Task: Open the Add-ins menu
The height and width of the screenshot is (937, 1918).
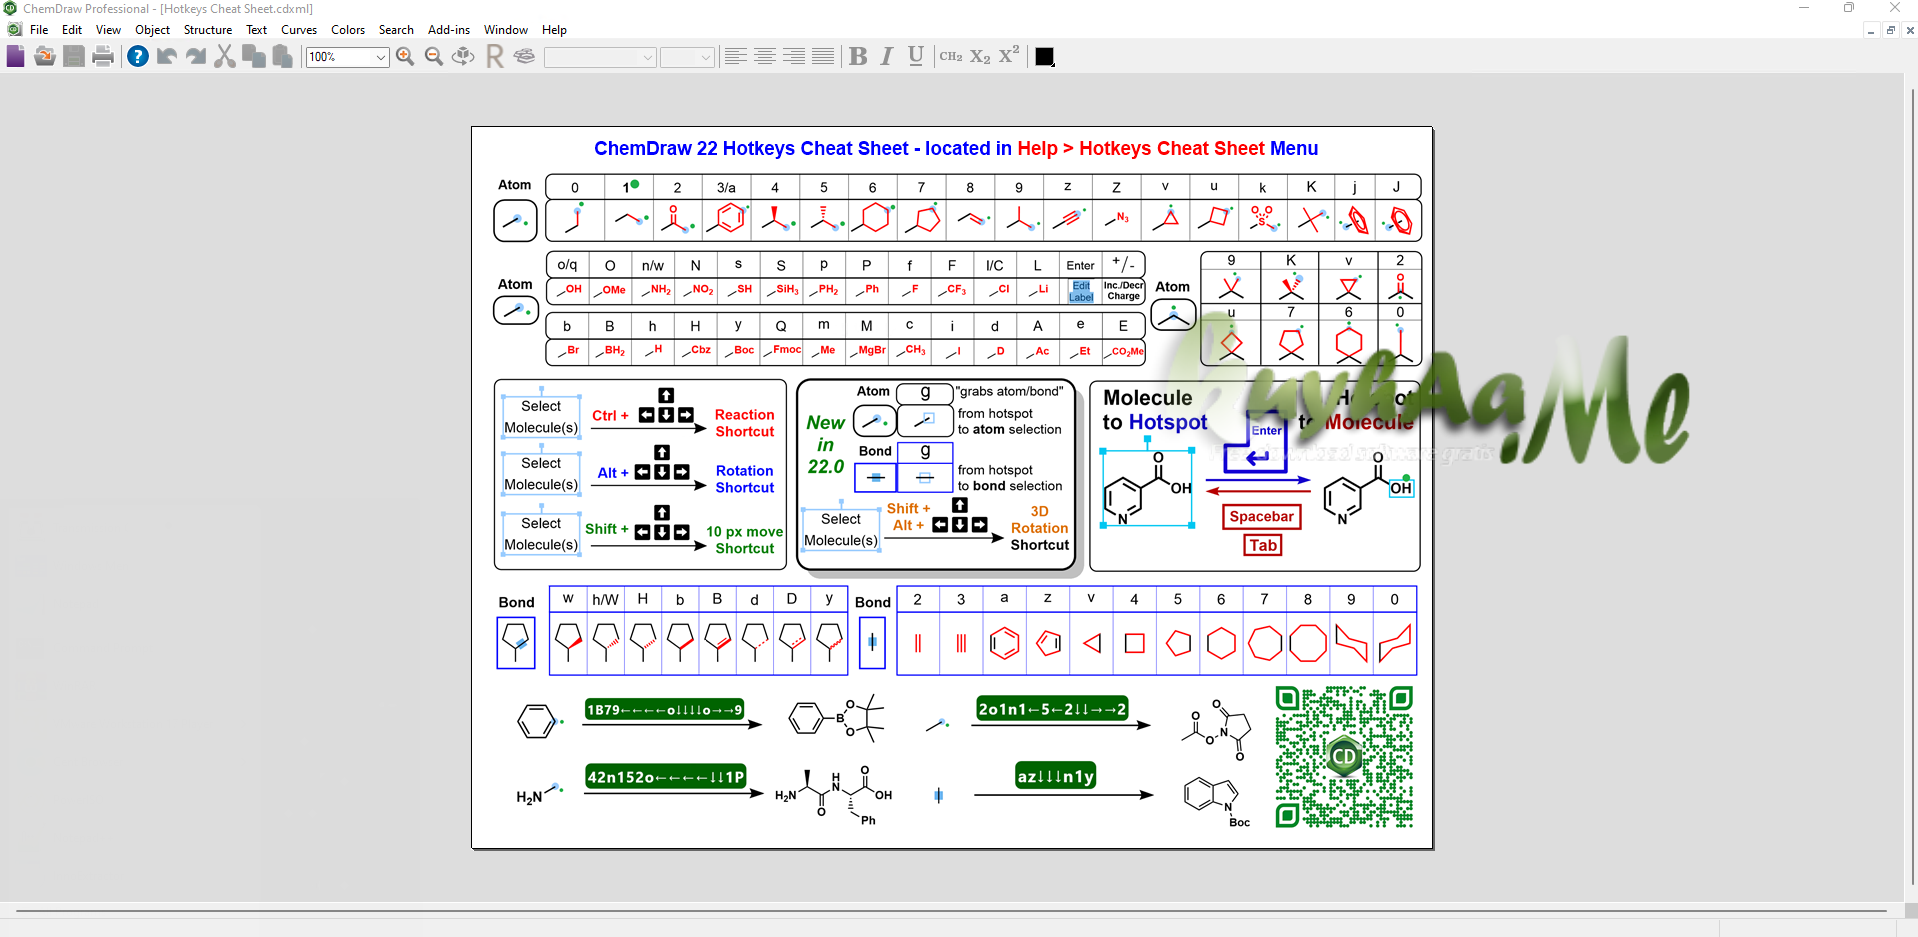Action: [449, 30]
